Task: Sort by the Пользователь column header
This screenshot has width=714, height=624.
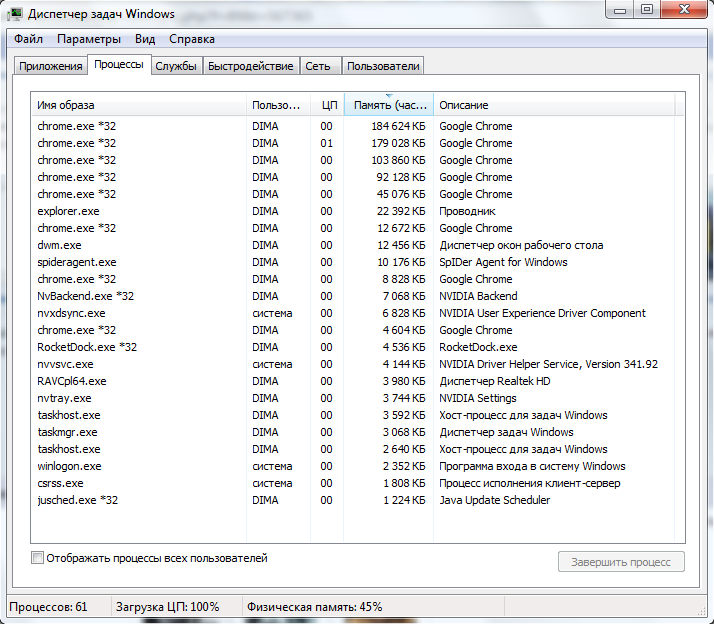Action: [278, 105]
